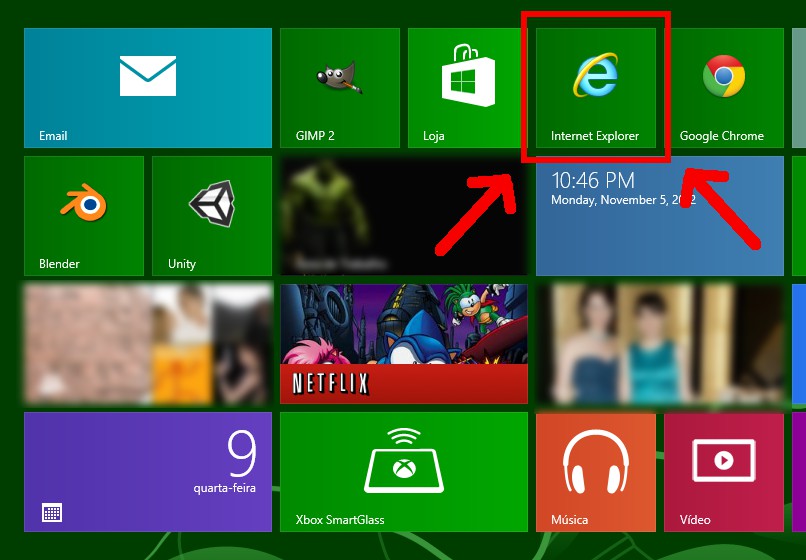
Task: Launch the Unity tile
Action: (x=212, y=216)
